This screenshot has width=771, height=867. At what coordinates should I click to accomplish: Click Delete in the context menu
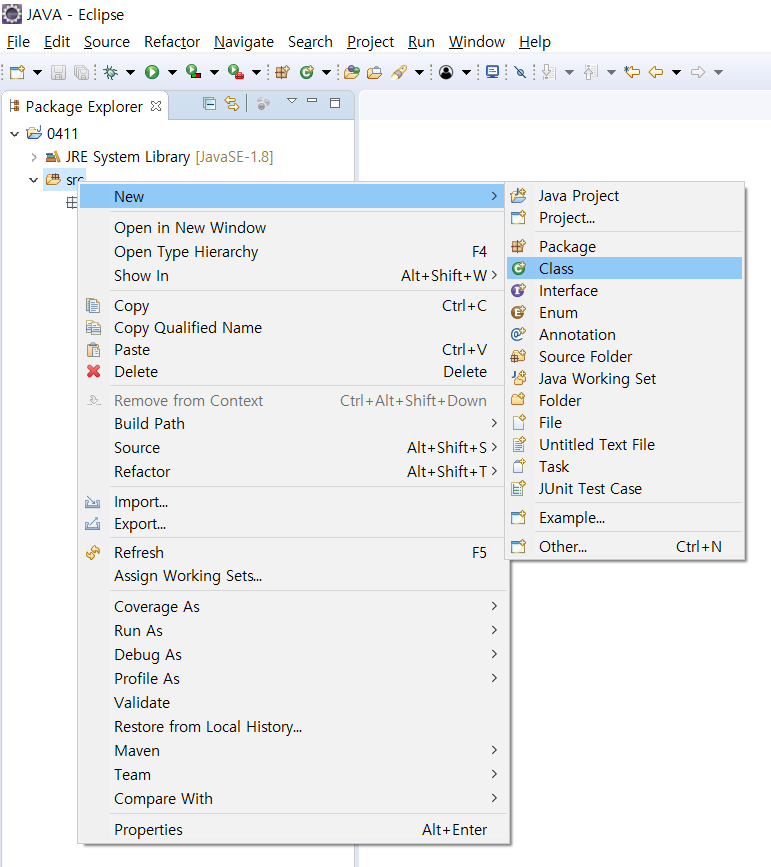(294, 372)
